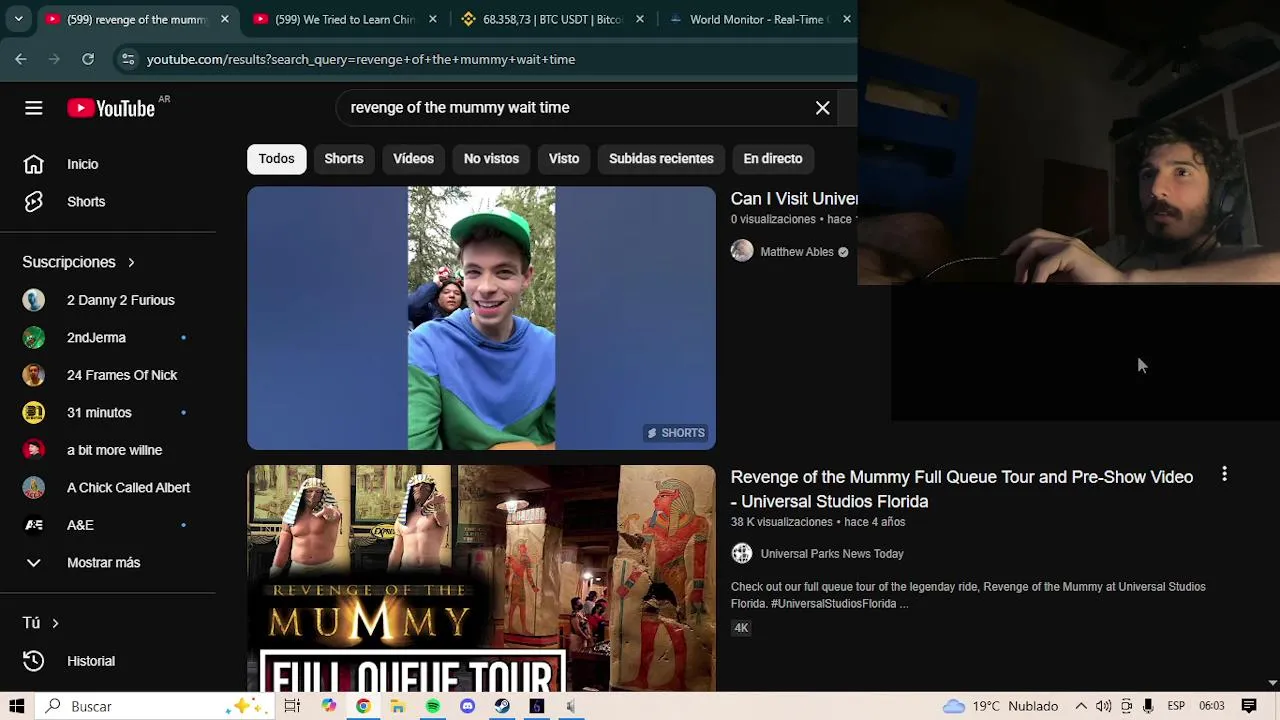
Task: Click the ESP language indicator
Action: tap(1176, 706)
